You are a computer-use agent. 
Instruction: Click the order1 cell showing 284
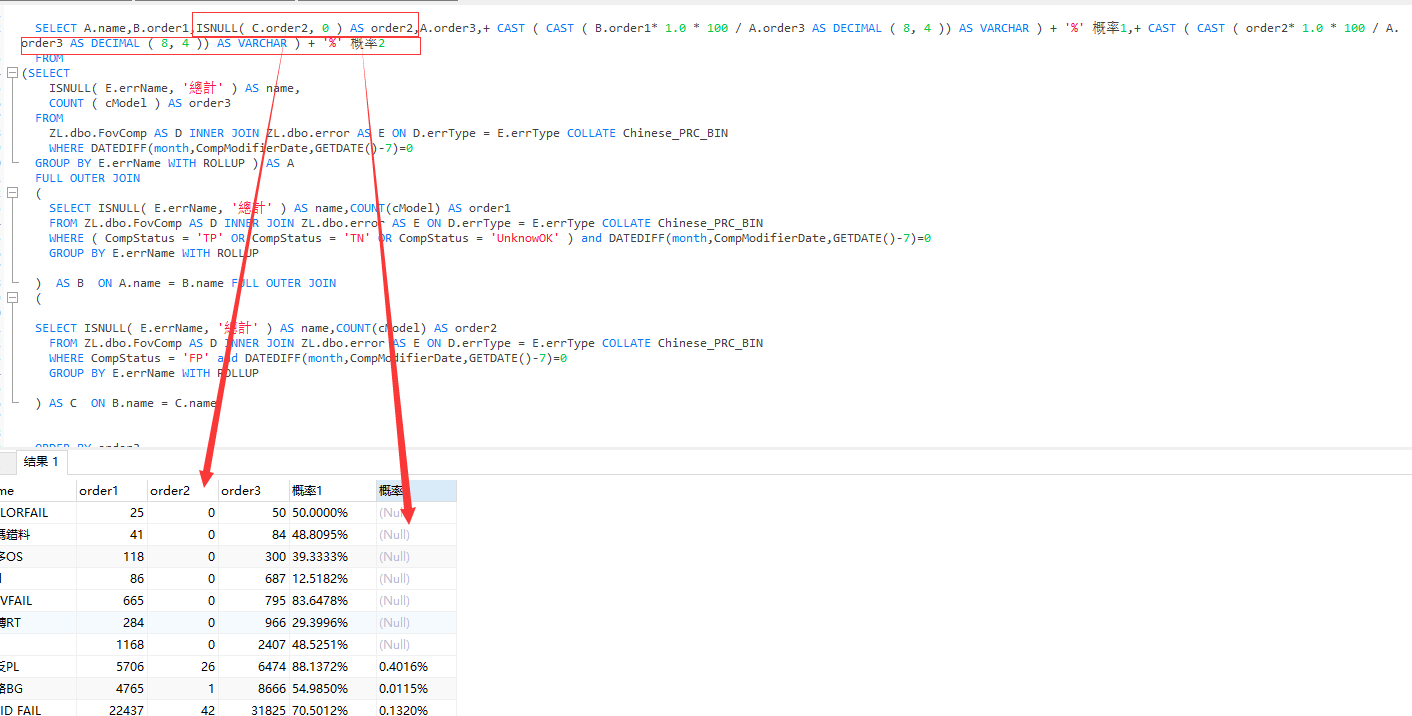112,622
